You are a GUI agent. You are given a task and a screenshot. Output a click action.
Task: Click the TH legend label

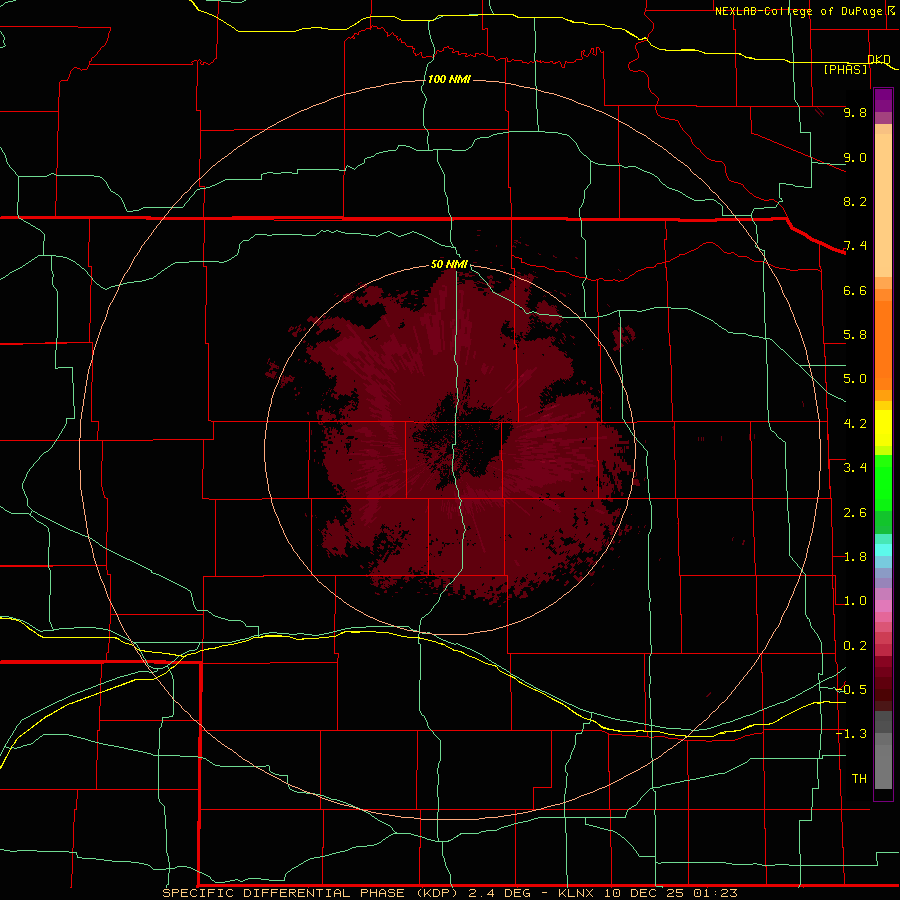859,779
